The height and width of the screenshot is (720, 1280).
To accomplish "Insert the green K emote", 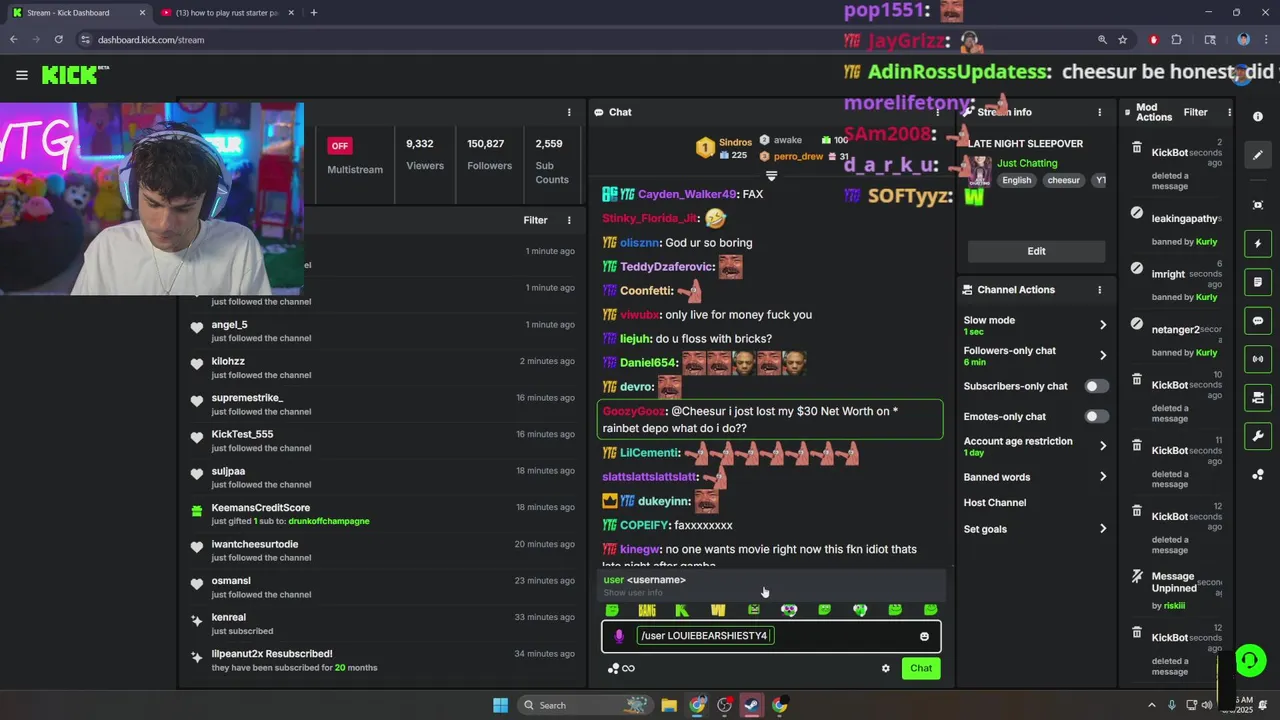I will point(682,610).
